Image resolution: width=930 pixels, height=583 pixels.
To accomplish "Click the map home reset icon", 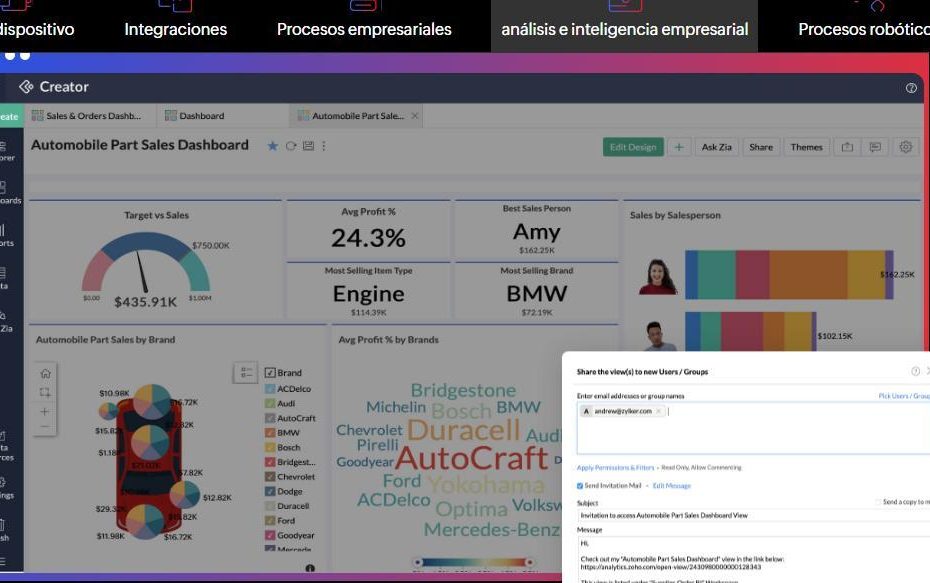I will point(45,374).
